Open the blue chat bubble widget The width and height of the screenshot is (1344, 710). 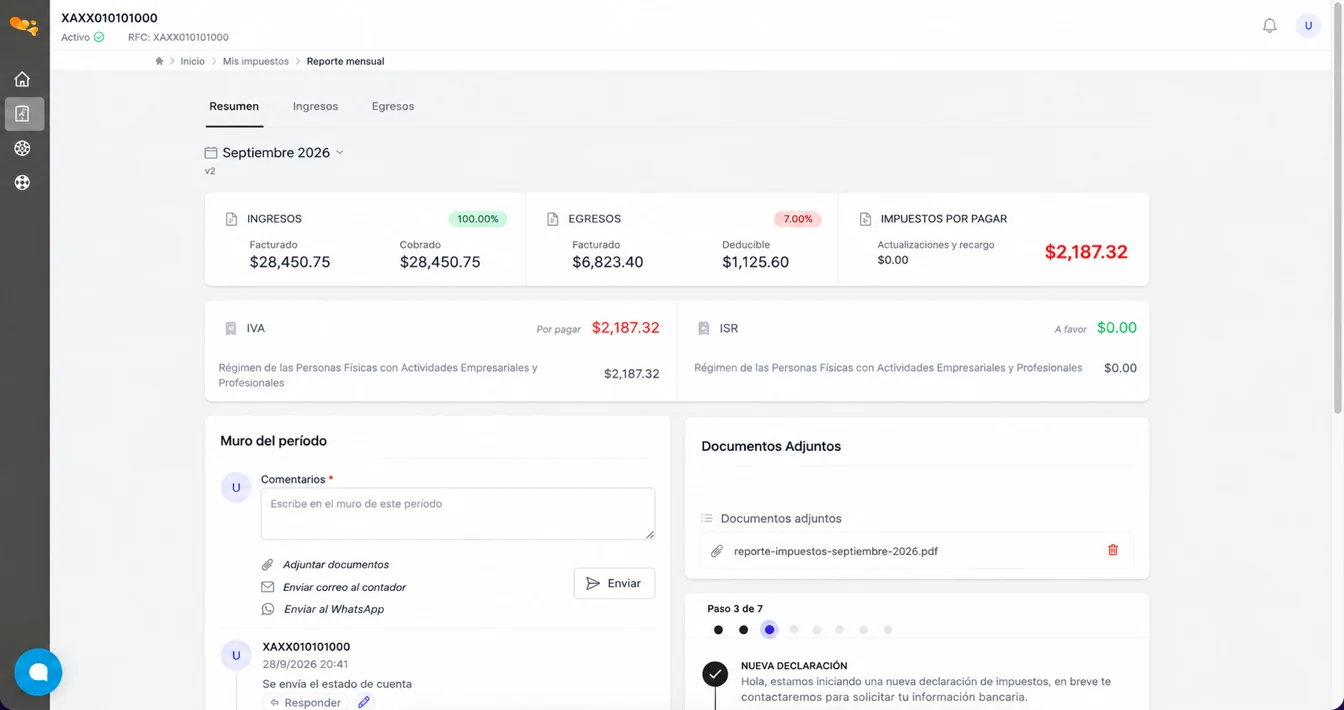38,672
